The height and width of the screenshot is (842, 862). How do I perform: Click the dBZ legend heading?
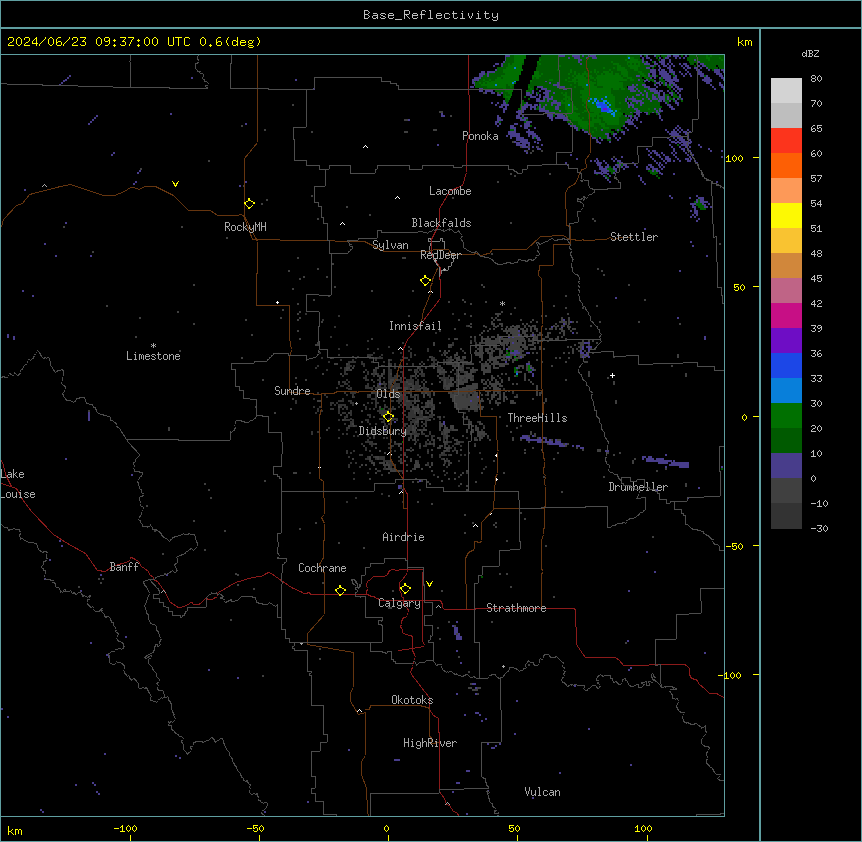[x=810, y=53]
